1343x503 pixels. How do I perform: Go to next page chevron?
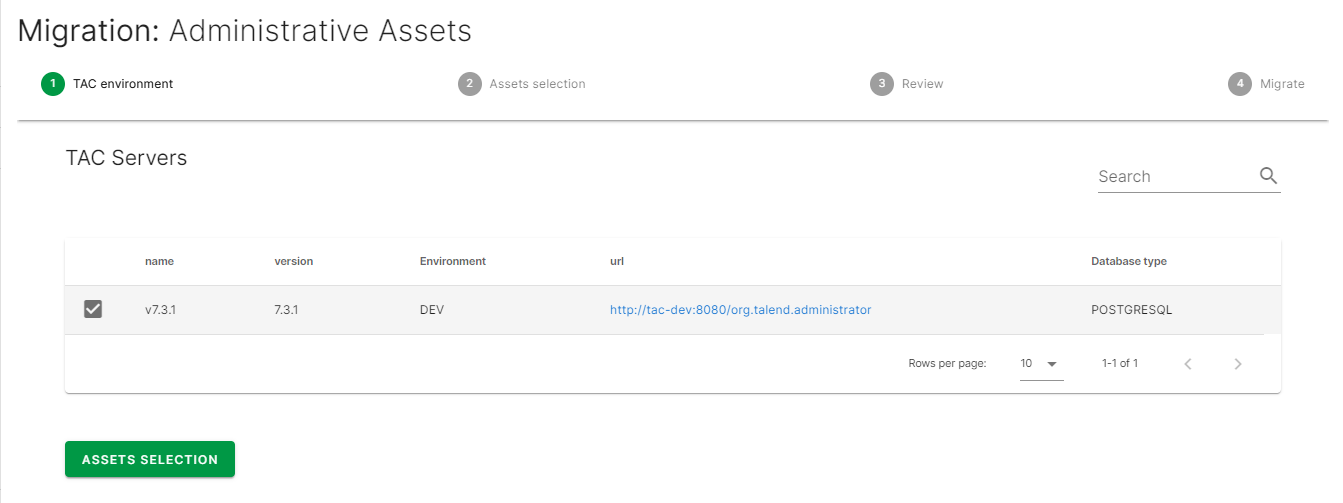(1238, 364)
